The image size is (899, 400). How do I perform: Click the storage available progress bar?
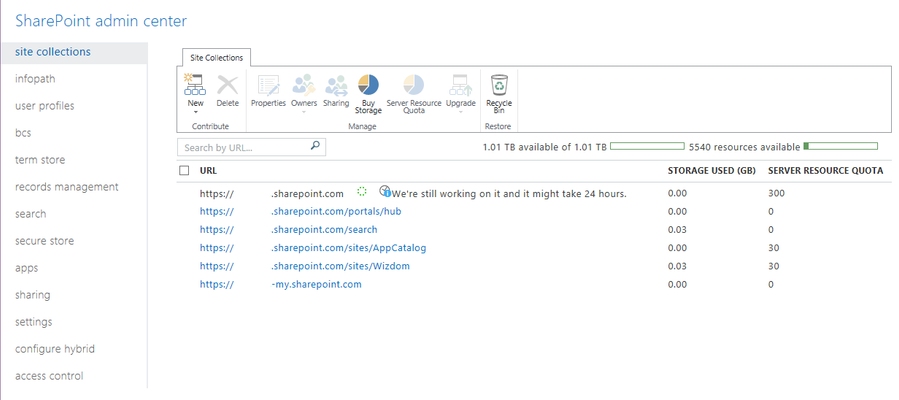point(647,147)
